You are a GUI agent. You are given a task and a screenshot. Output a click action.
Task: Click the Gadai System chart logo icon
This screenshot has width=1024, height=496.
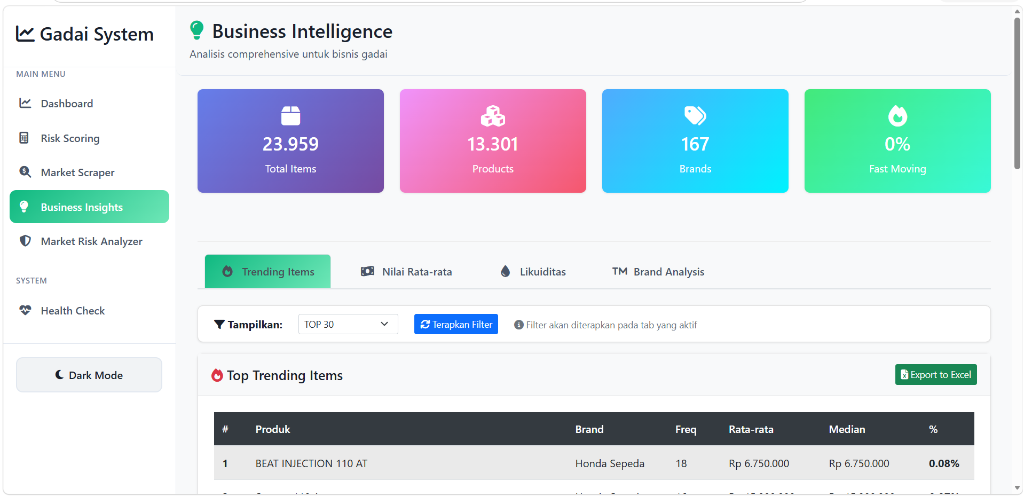click(25, 34)
